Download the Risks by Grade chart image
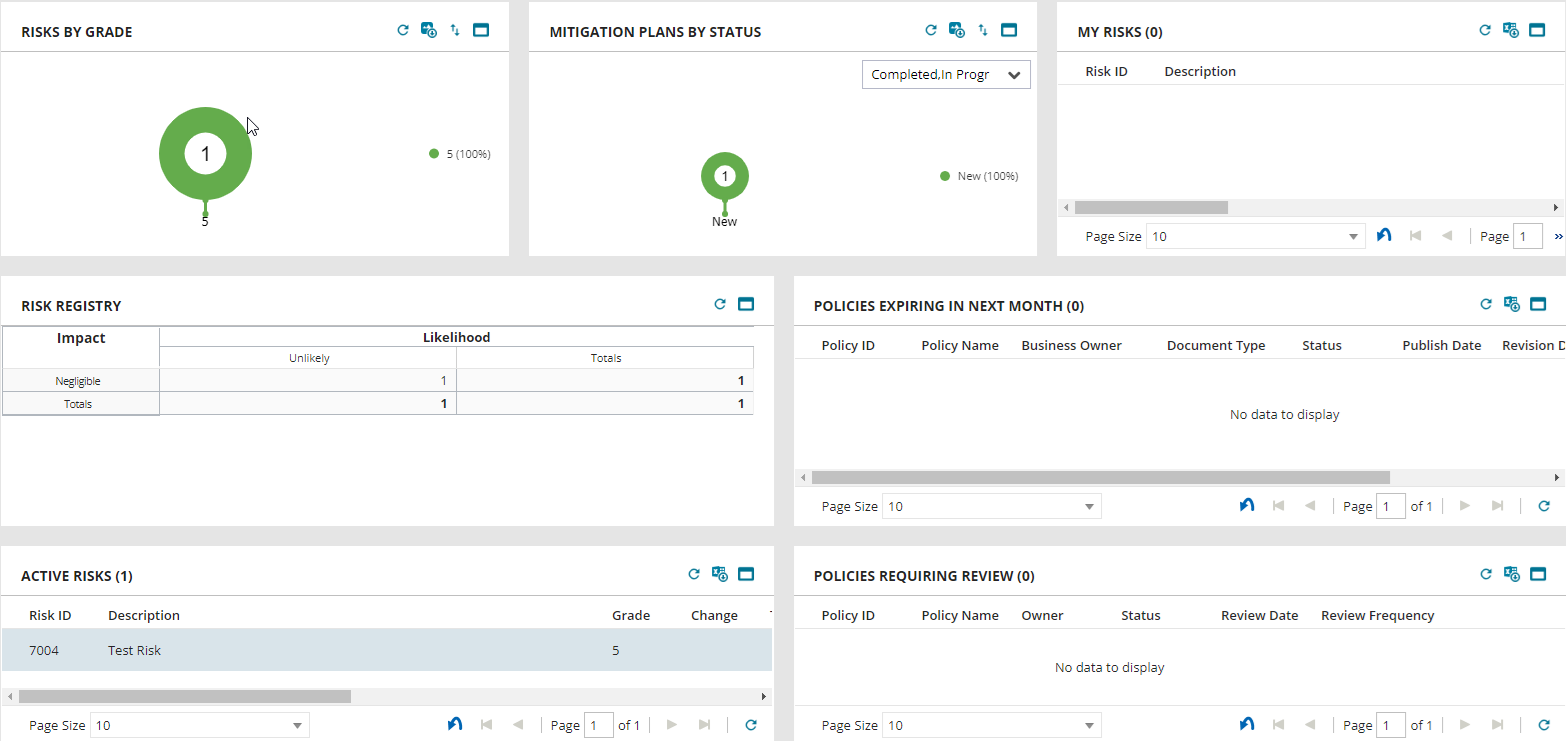This screenshot has width=1566, height=744. (428, 30)
